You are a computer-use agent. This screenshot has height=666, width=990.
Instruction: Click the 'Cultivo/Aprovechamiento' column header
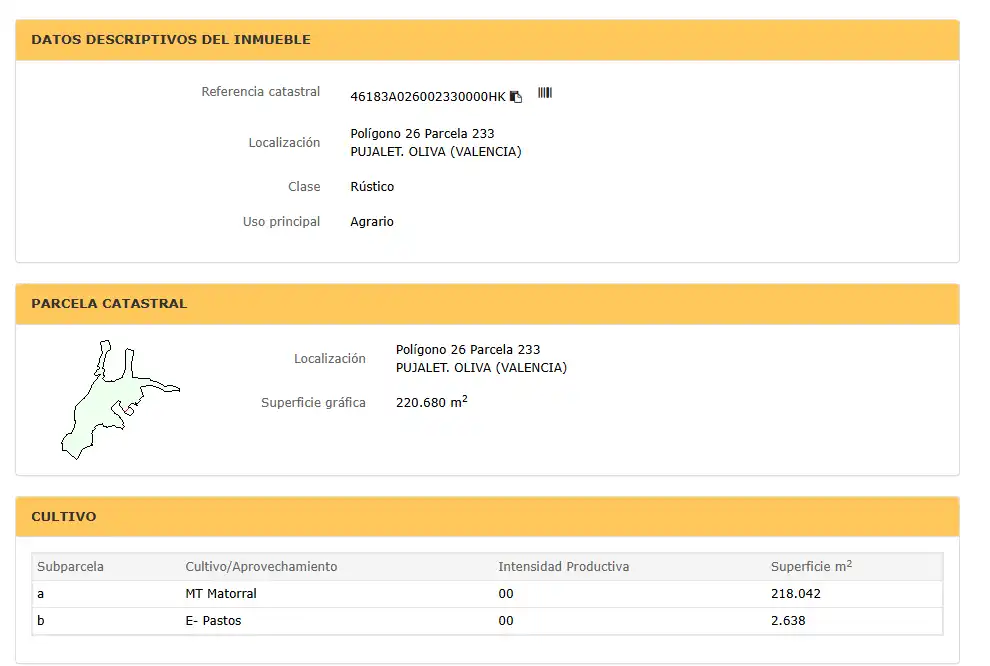pyautogui.click(x=261, y=567)
